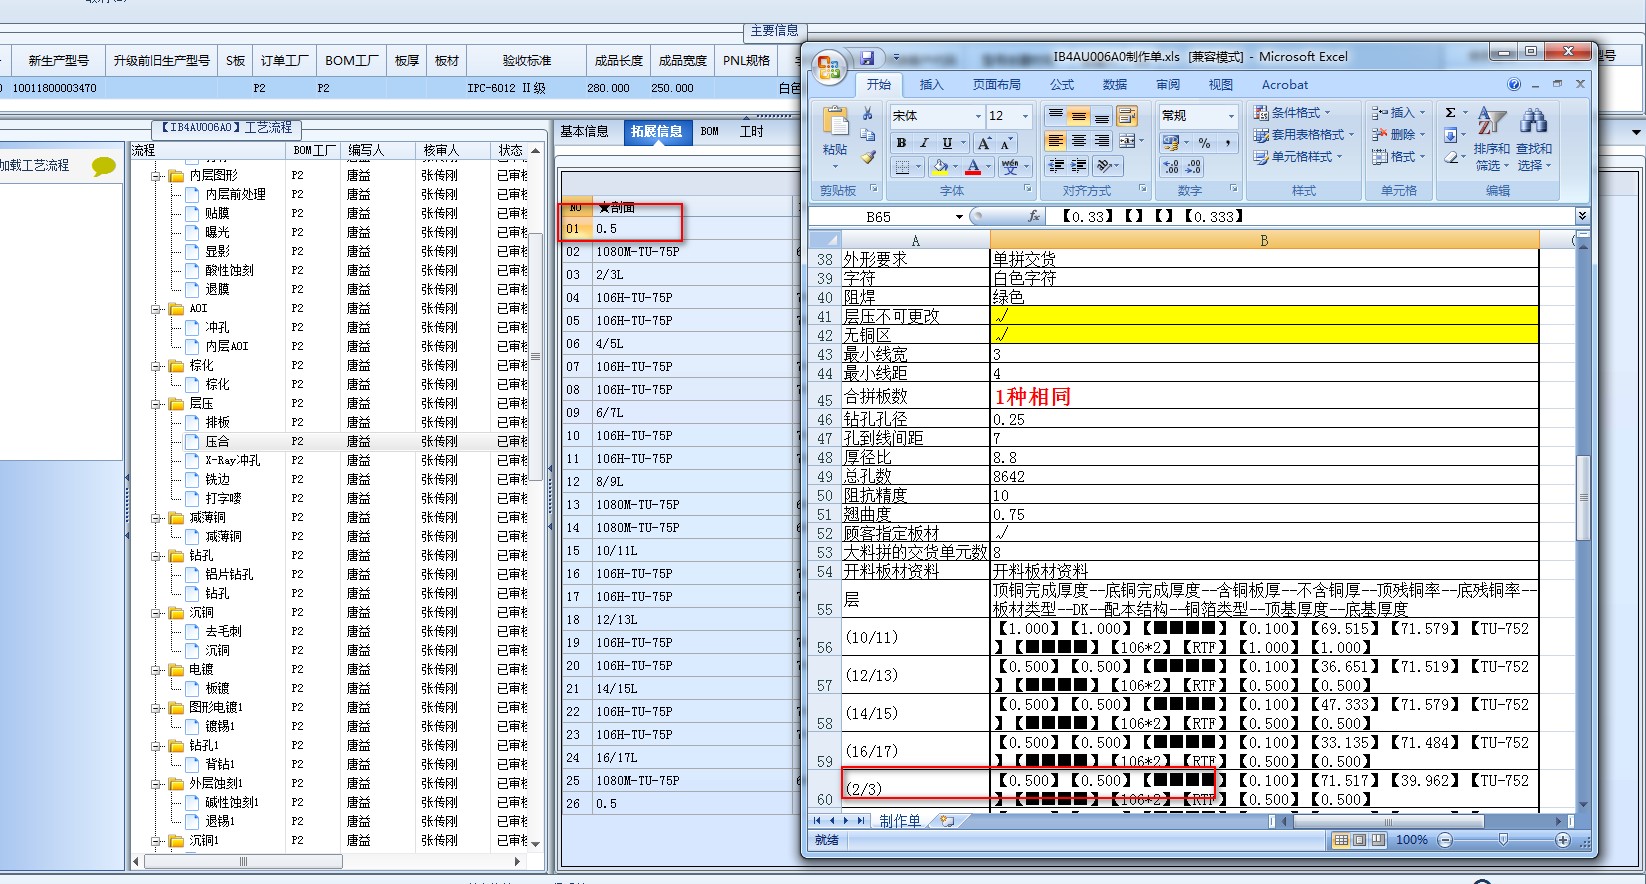Switch to the Normal view in the status bar

pos(1341,840)
